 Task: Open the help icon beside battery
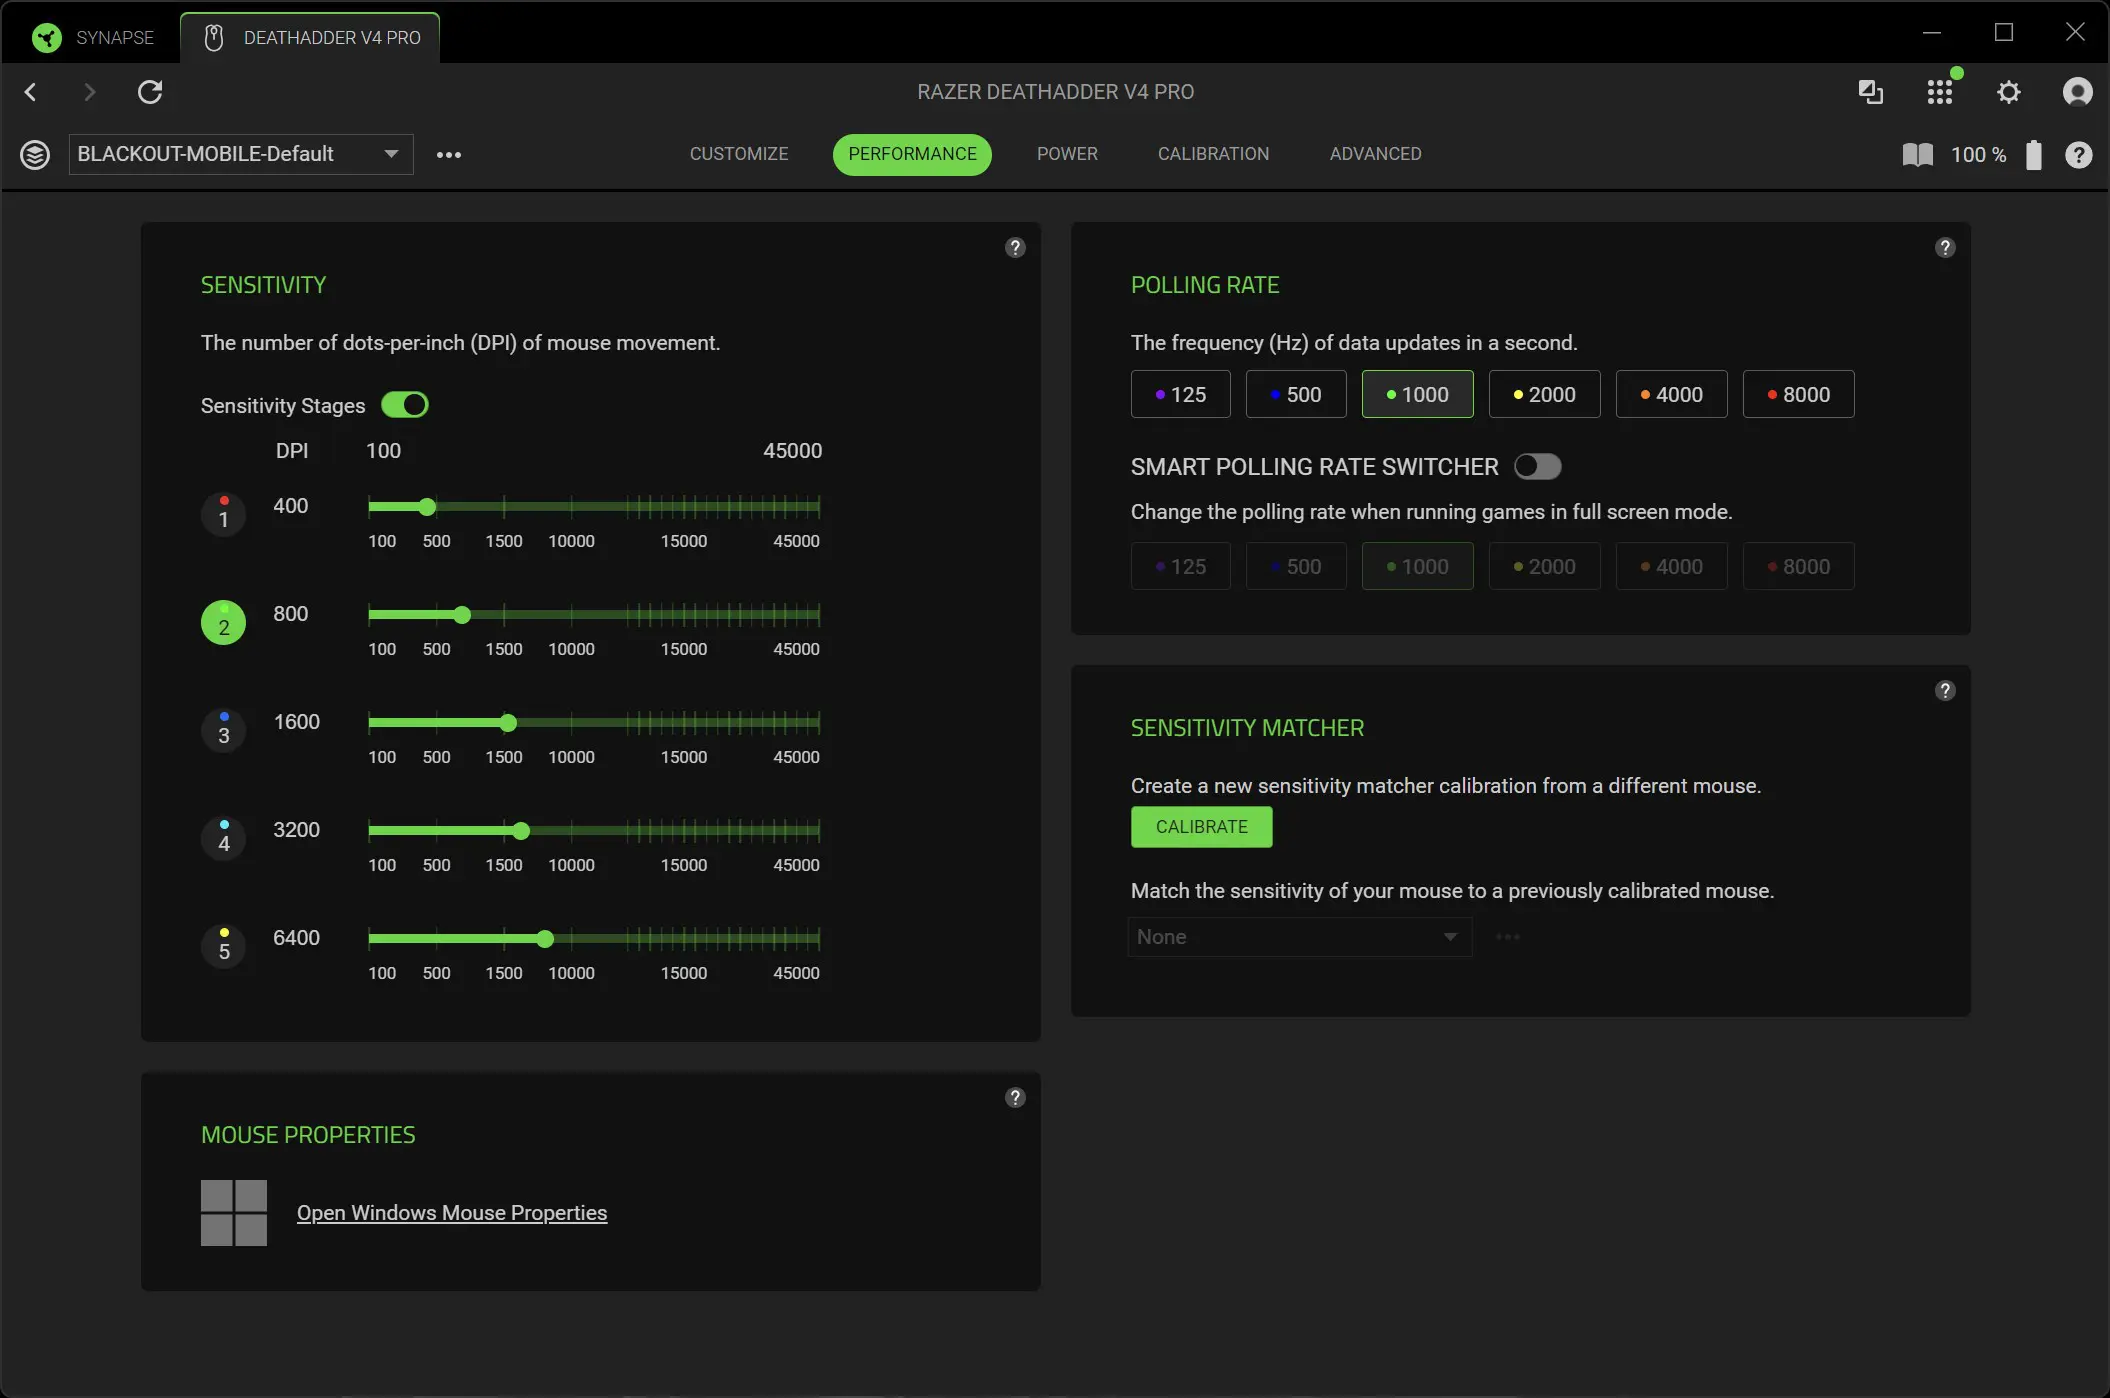click(x=2078, y=155)
